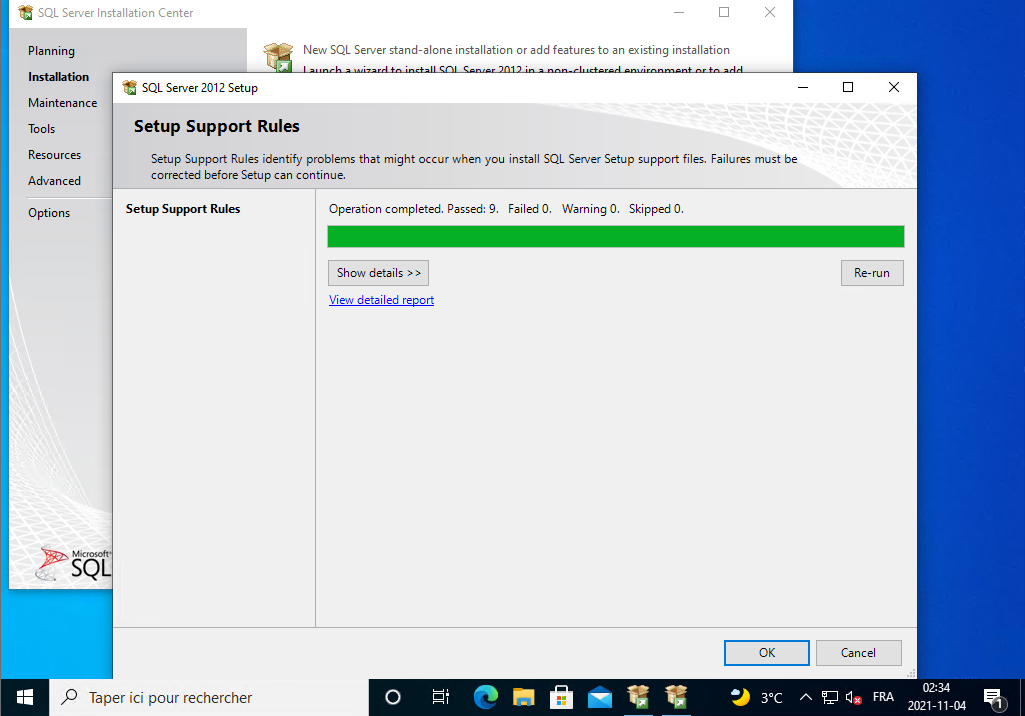Open notification center icon

pyautogui.click(x=994, y=698)
